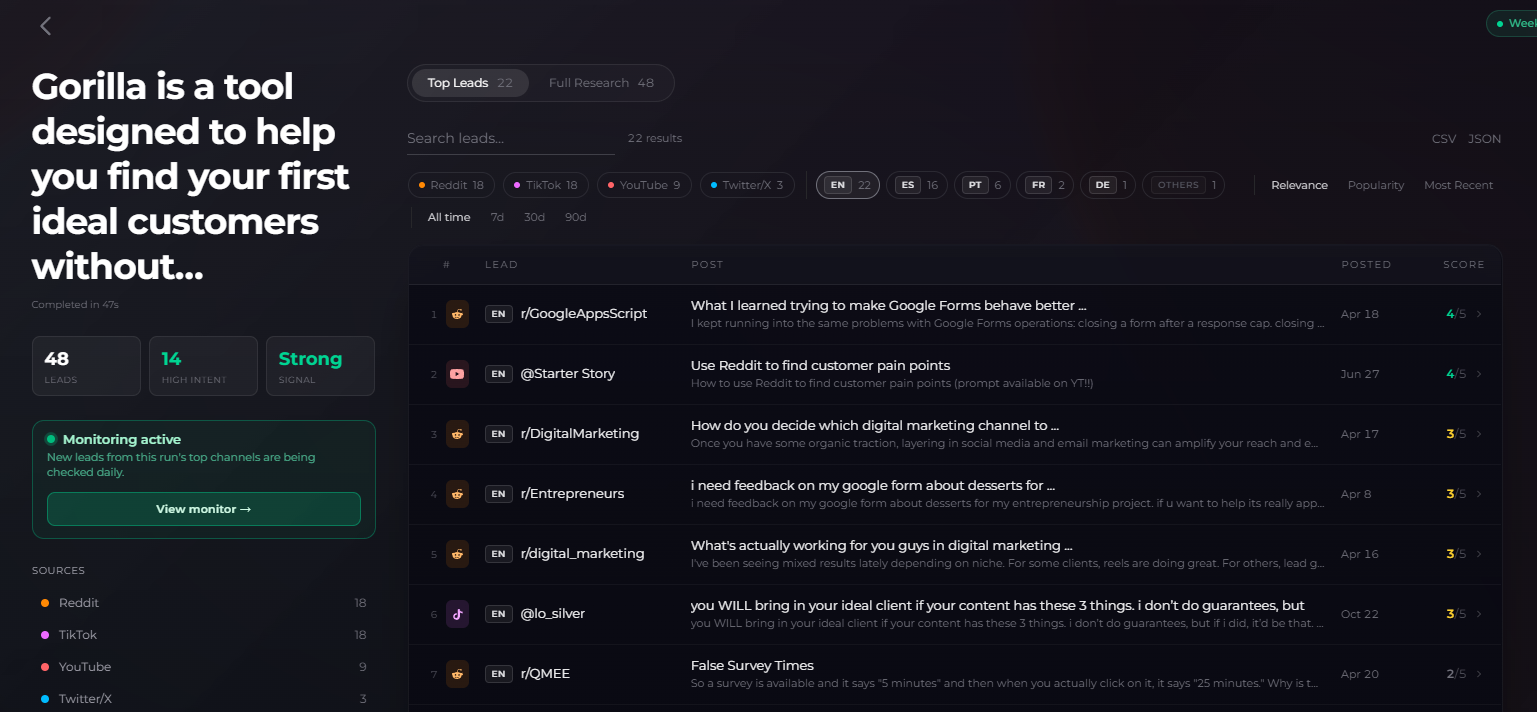The image size is (1537, 712).
Task: Toggle the TikTok 18 source filter chip
Action: tap(546, 185)
